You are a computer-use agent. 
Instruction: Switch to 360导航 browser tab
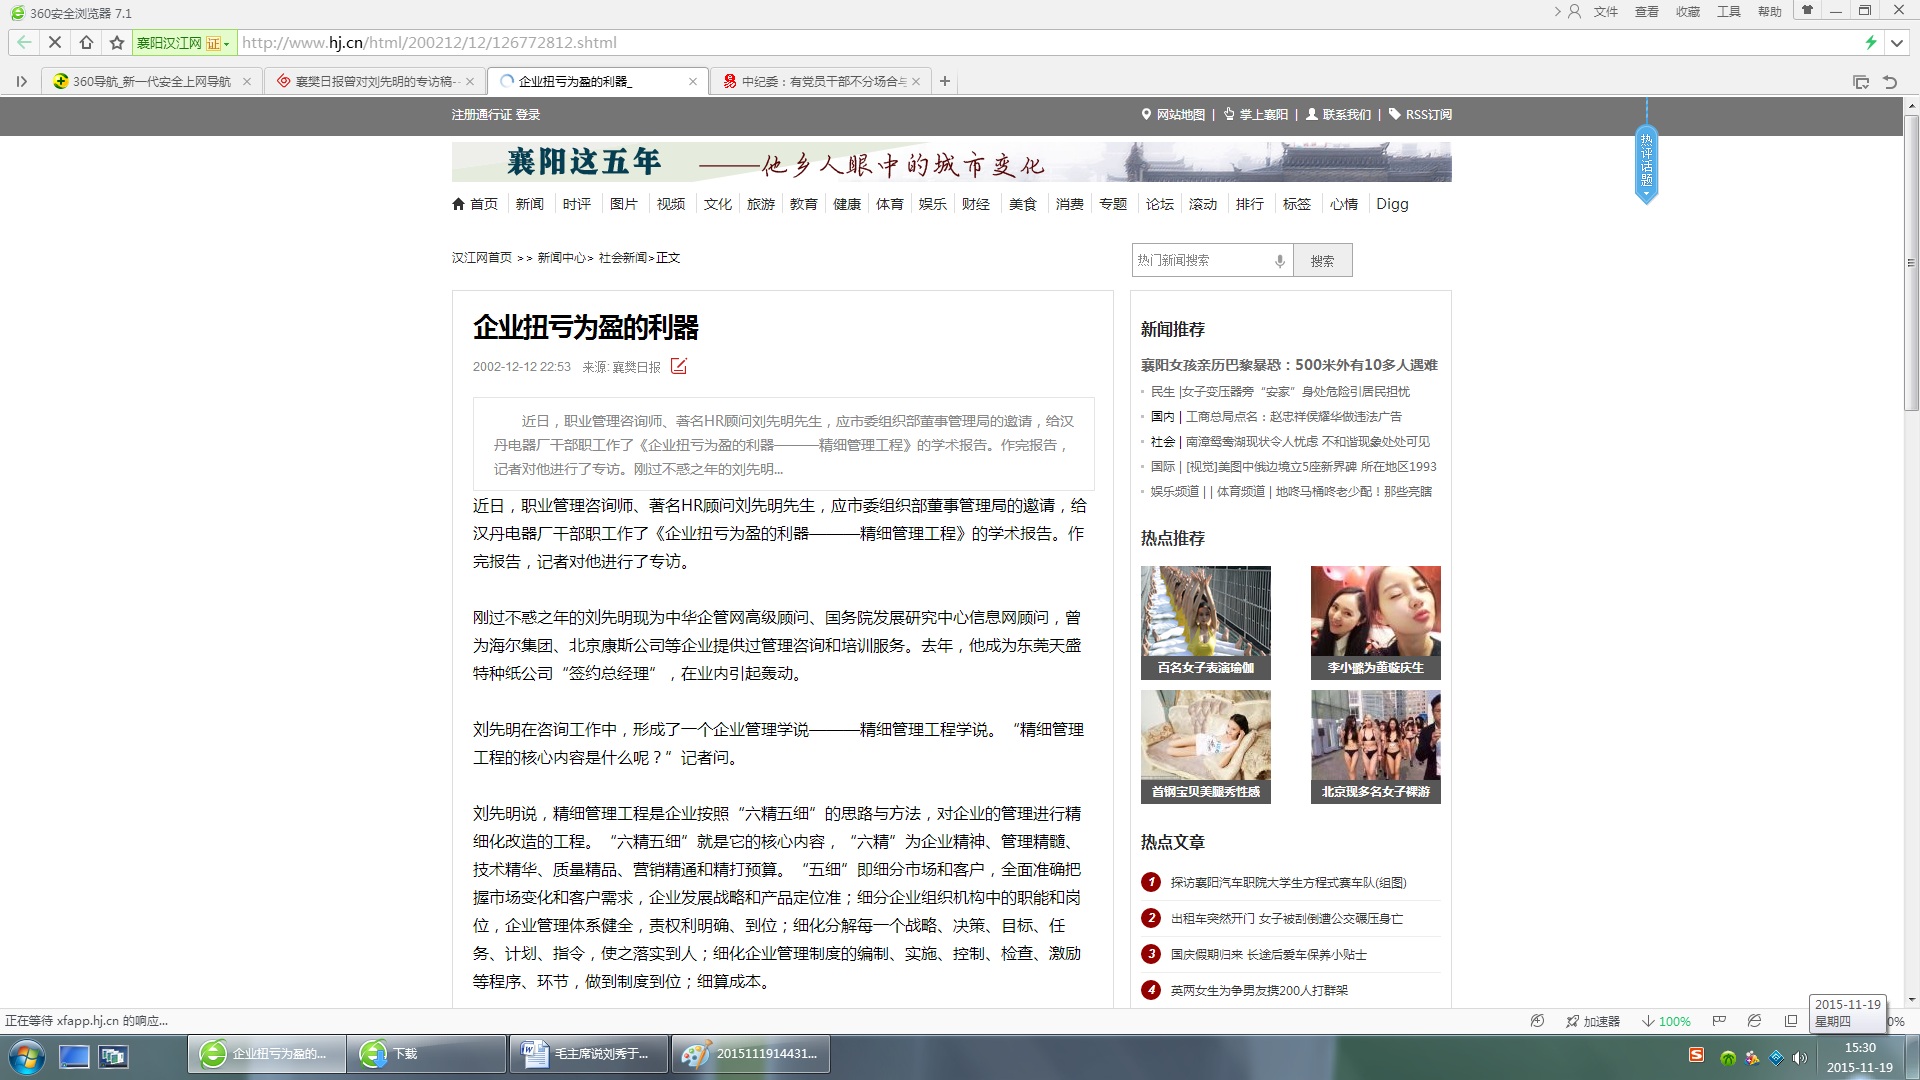150,81
